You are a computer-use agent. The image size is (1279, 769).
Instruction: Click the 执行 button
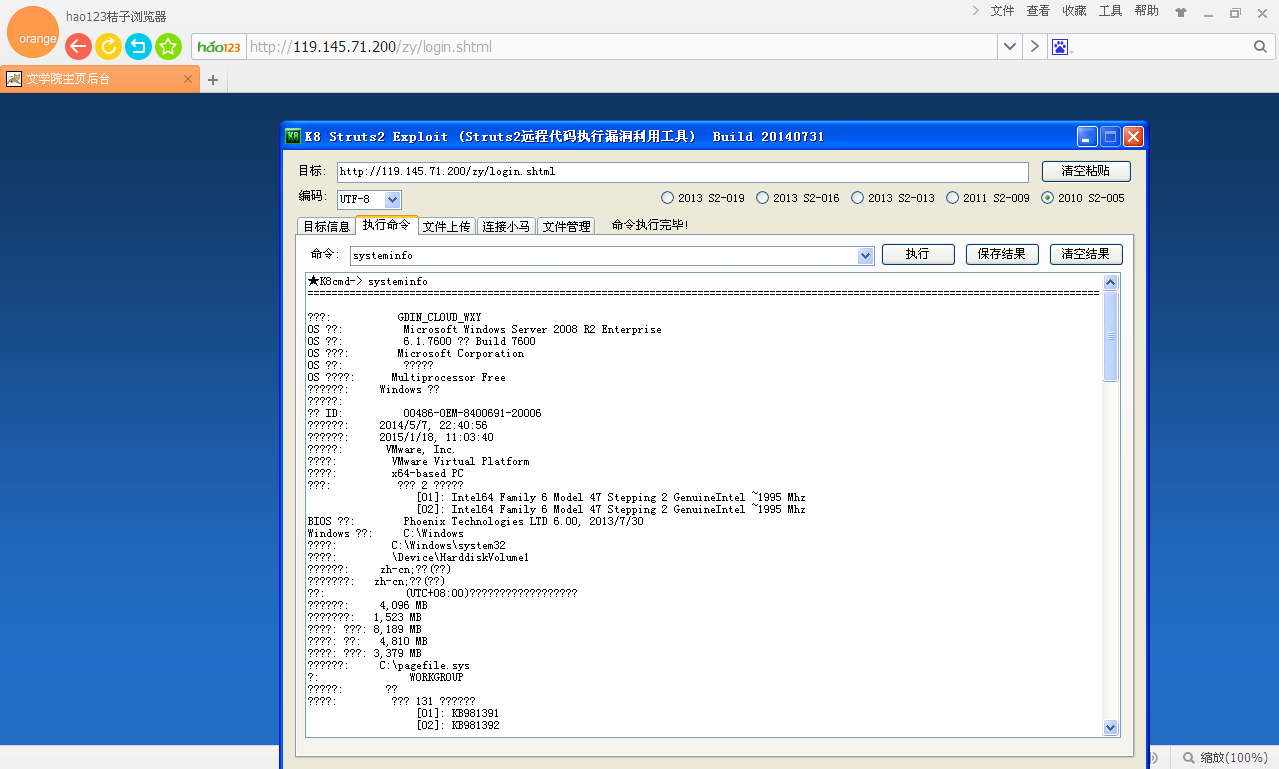[x=918, y=254]
